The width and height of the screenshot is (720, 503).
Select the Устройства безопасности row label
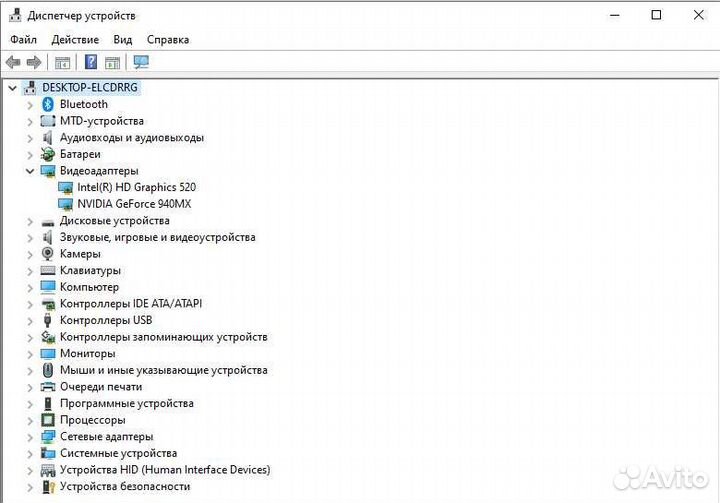(125, 486)
